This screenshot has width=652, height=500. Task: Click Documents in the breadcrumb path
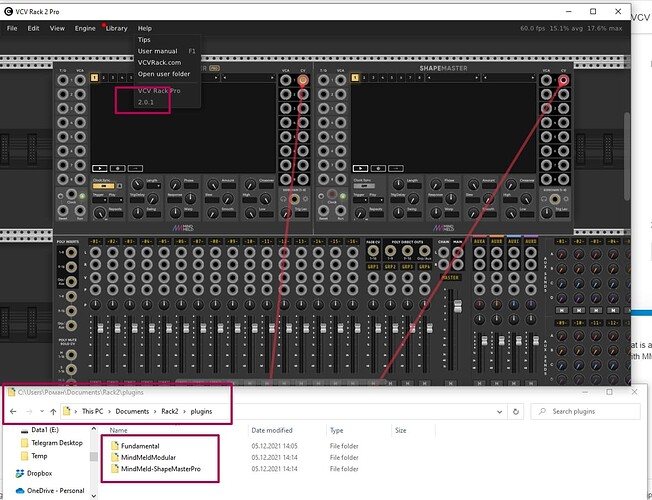132,411
